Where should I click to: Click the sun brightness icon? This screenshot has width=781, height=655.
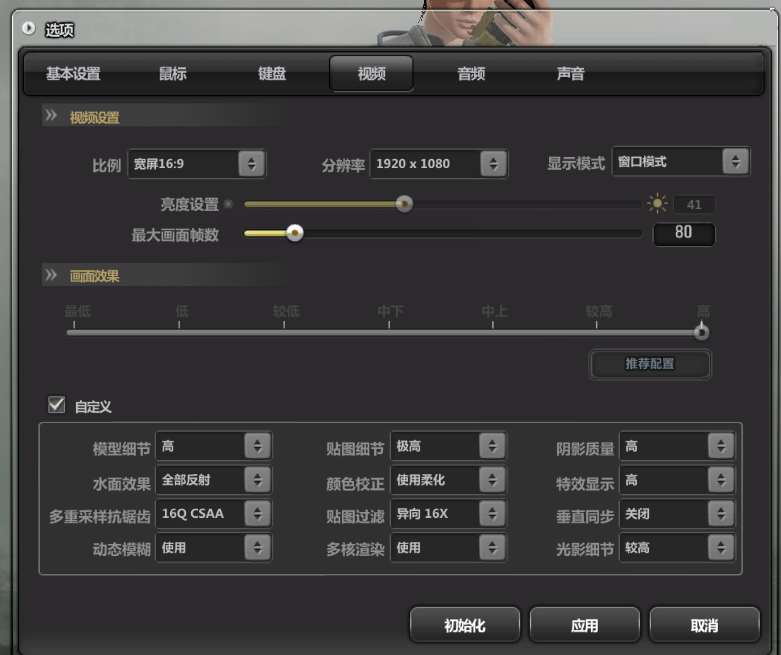pos(657,204)
